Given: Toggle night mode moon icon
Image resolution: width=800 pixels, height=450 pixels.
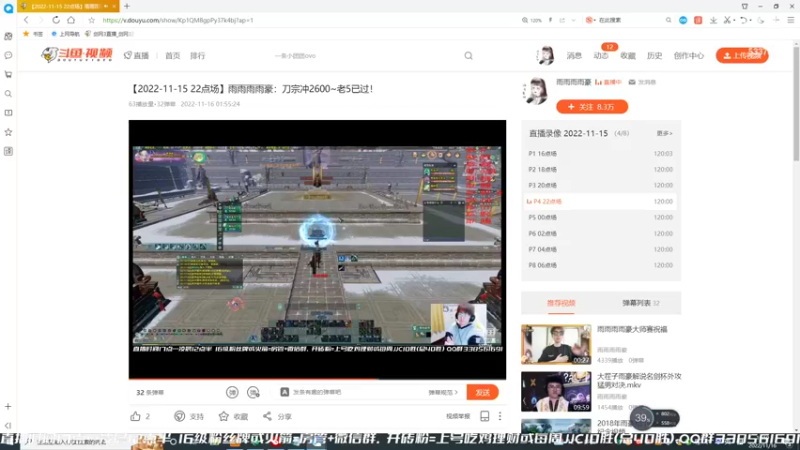Looking at the screenshot, I should tap(761, 20).
